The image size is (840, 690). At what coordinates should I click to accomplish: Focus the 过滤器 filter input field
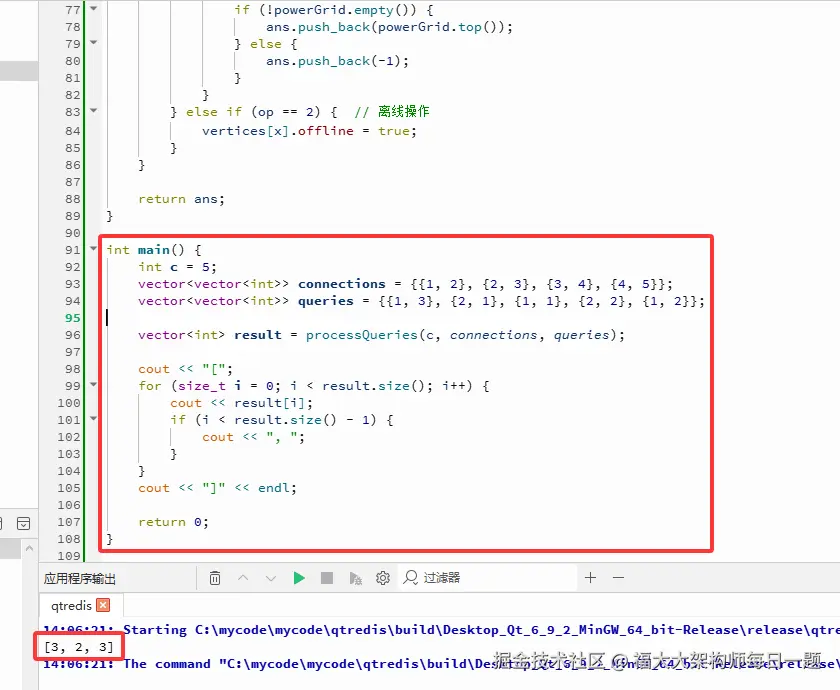coord(488,578)
